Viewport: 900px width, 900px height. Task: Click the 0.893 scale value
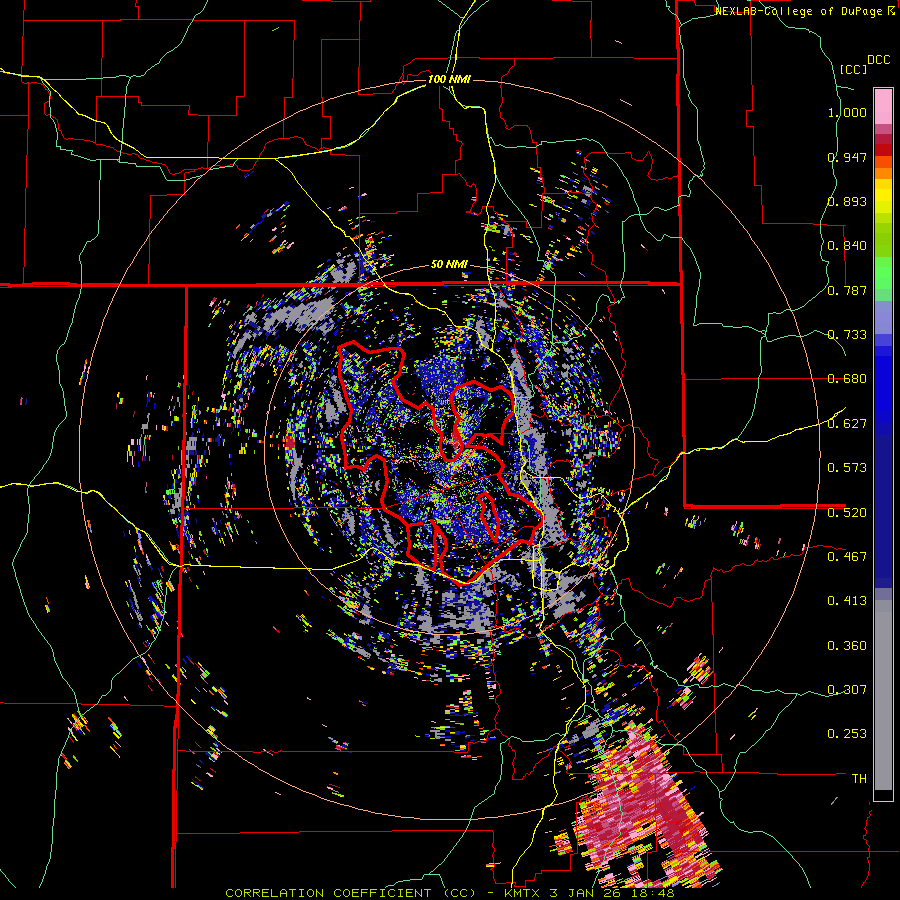(847, 201)
